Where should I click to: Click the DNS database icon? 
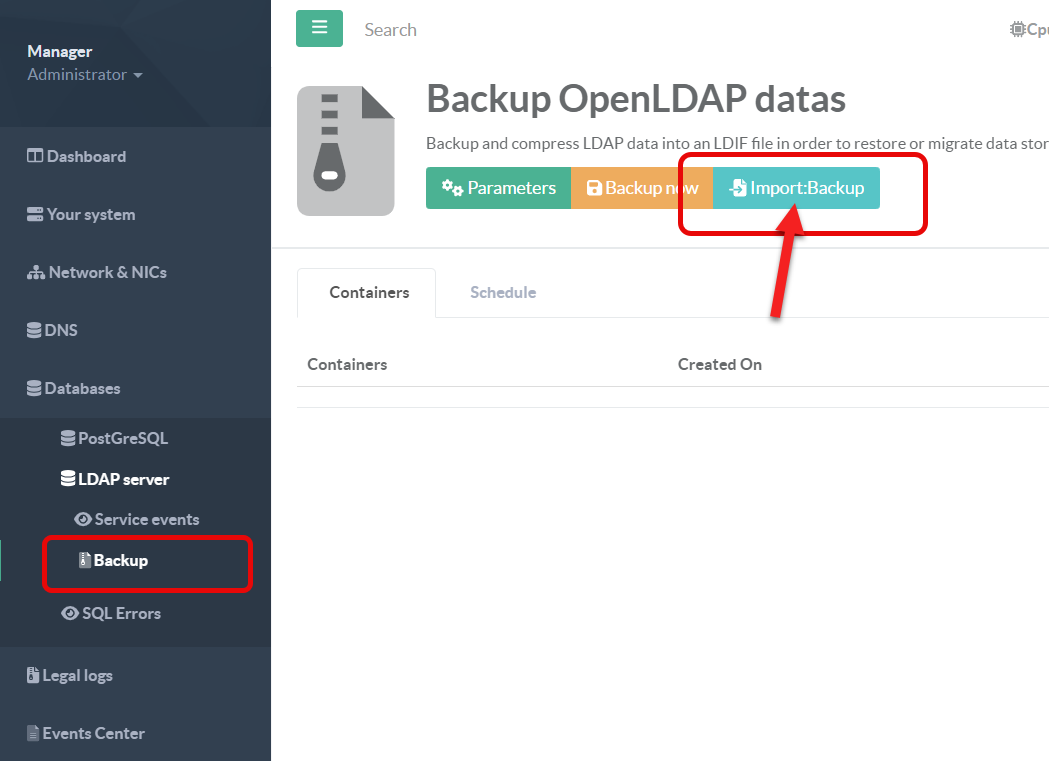[x=35, y=331]
